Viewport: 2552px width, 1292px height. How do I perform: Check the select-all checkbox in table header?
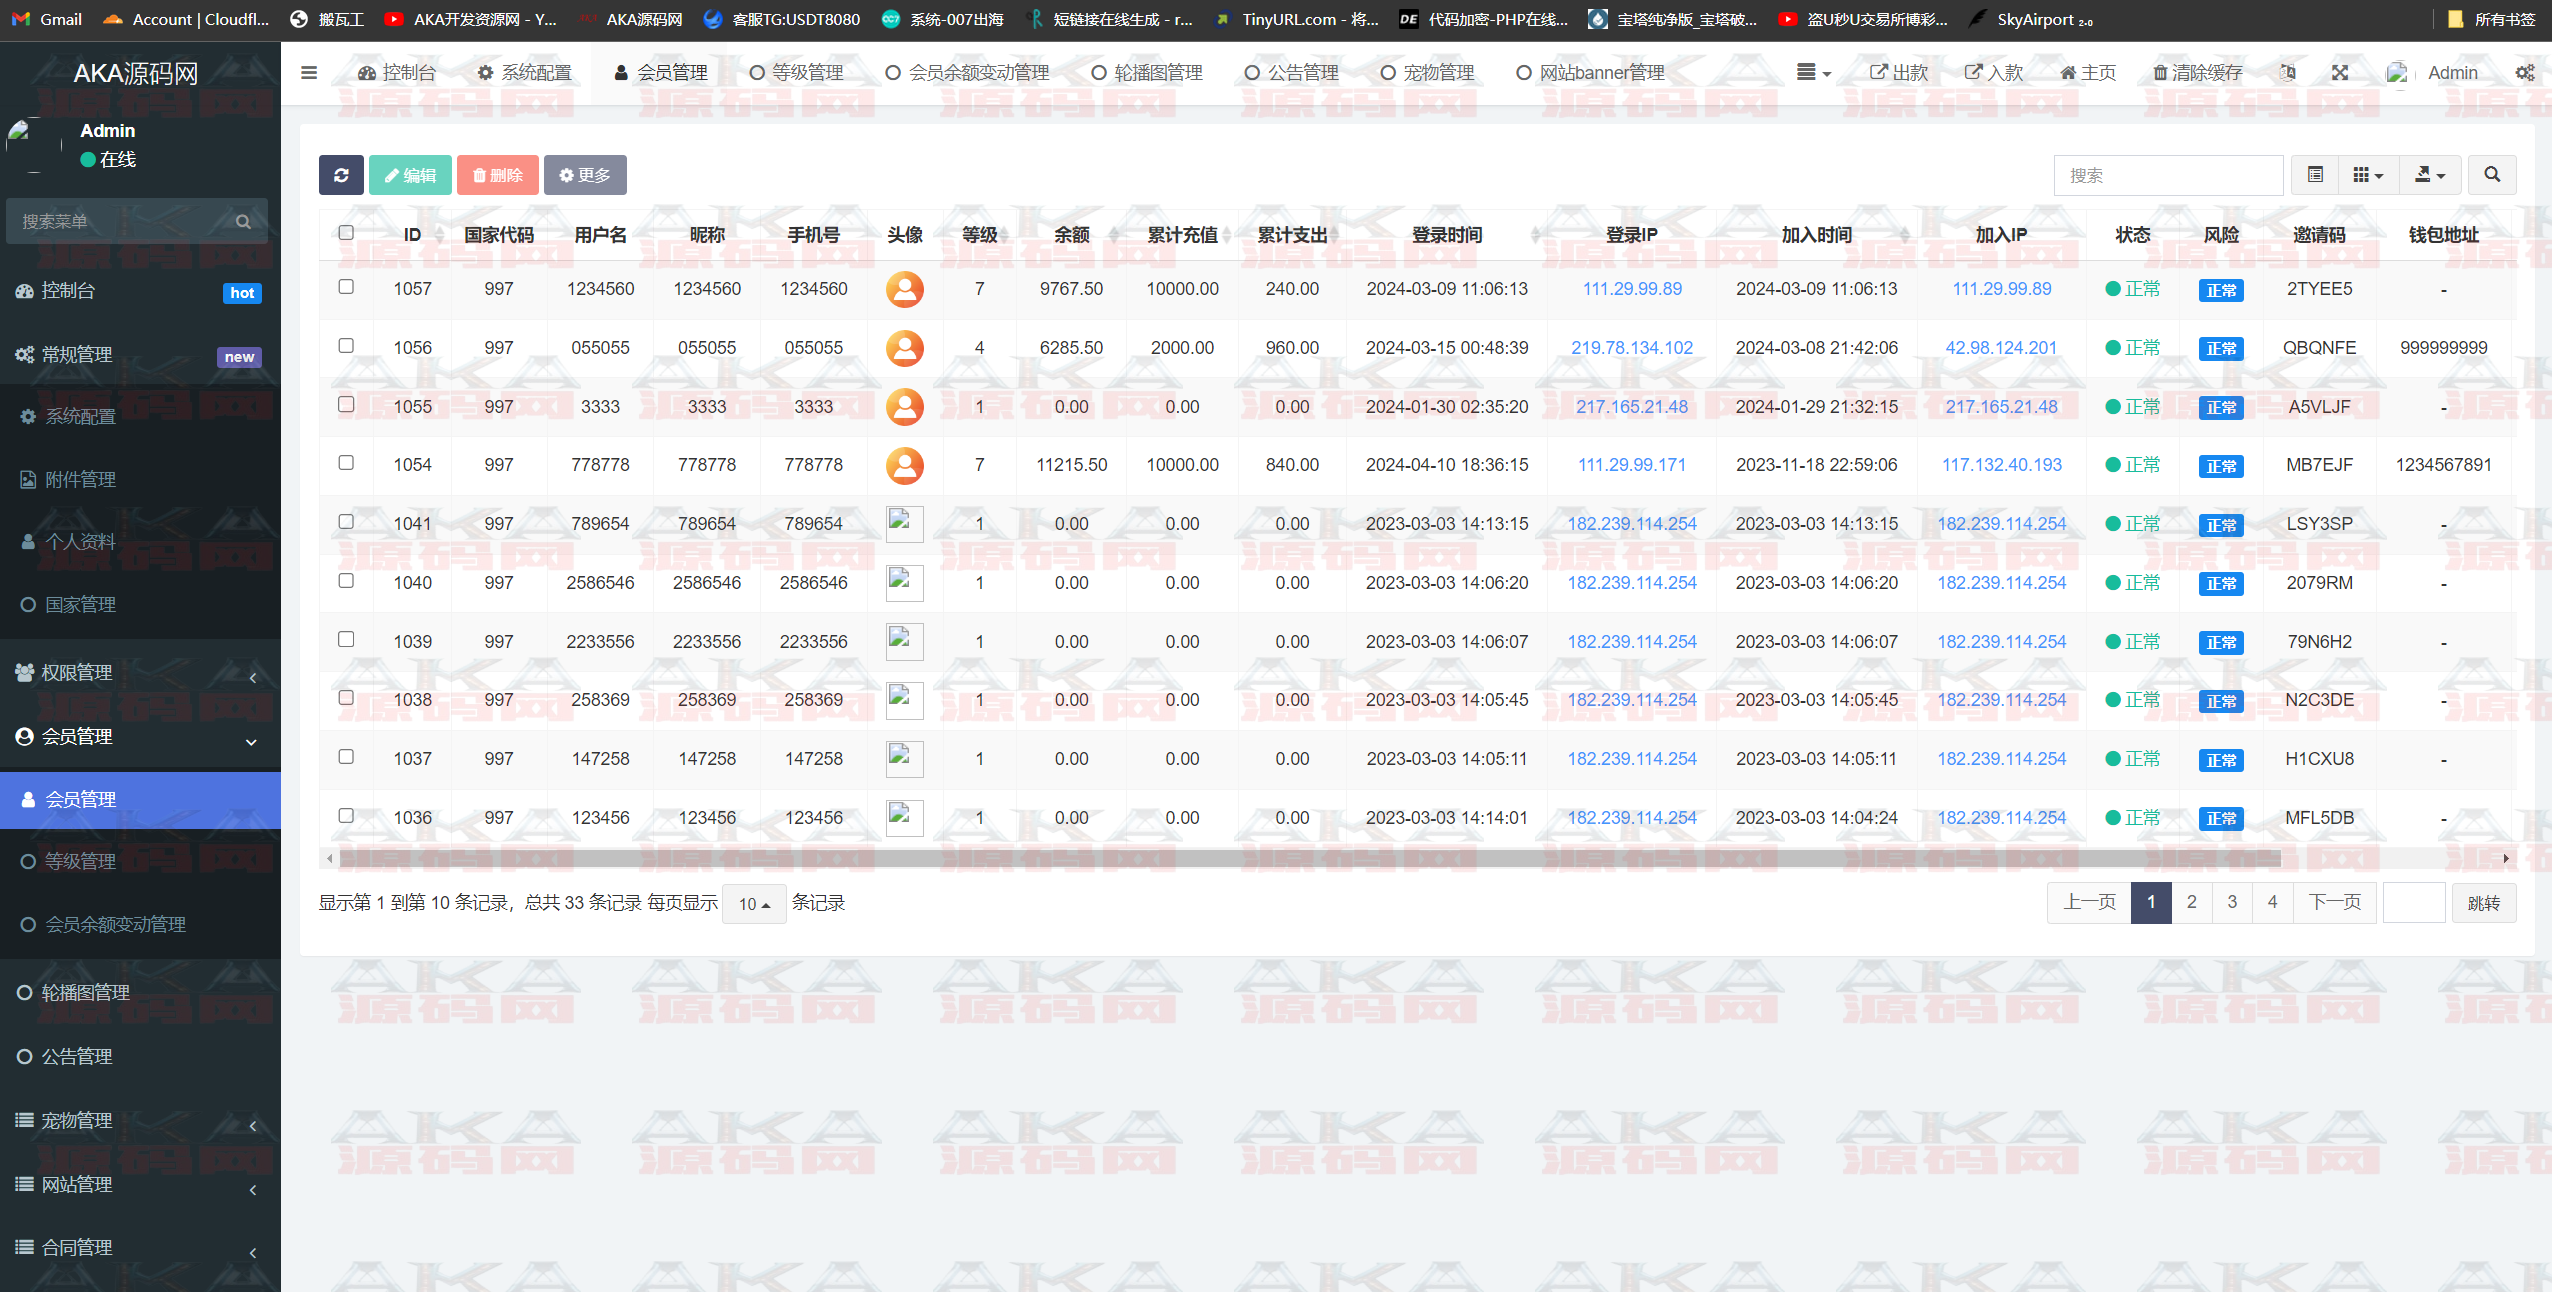pyautogui.click(x=346, y=233)
